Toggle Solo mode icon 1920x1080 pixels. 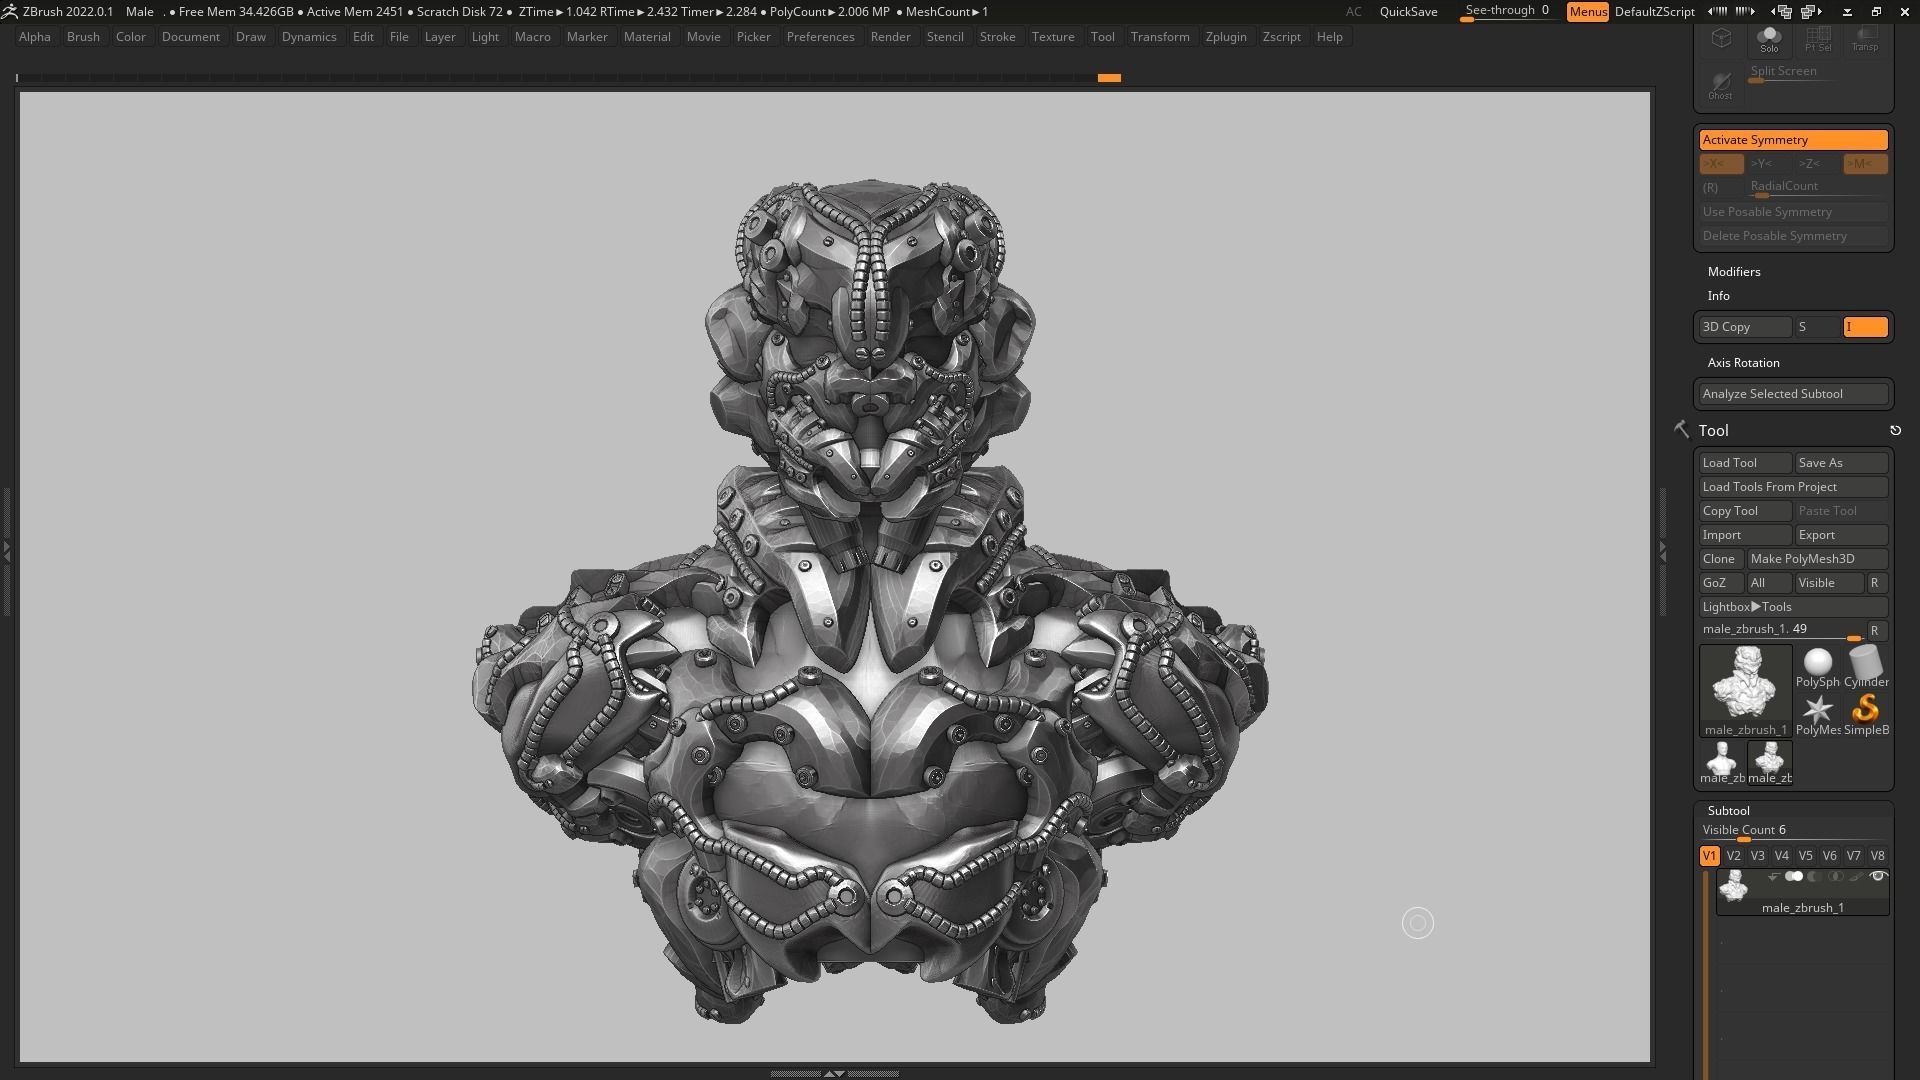point(1769,39)
